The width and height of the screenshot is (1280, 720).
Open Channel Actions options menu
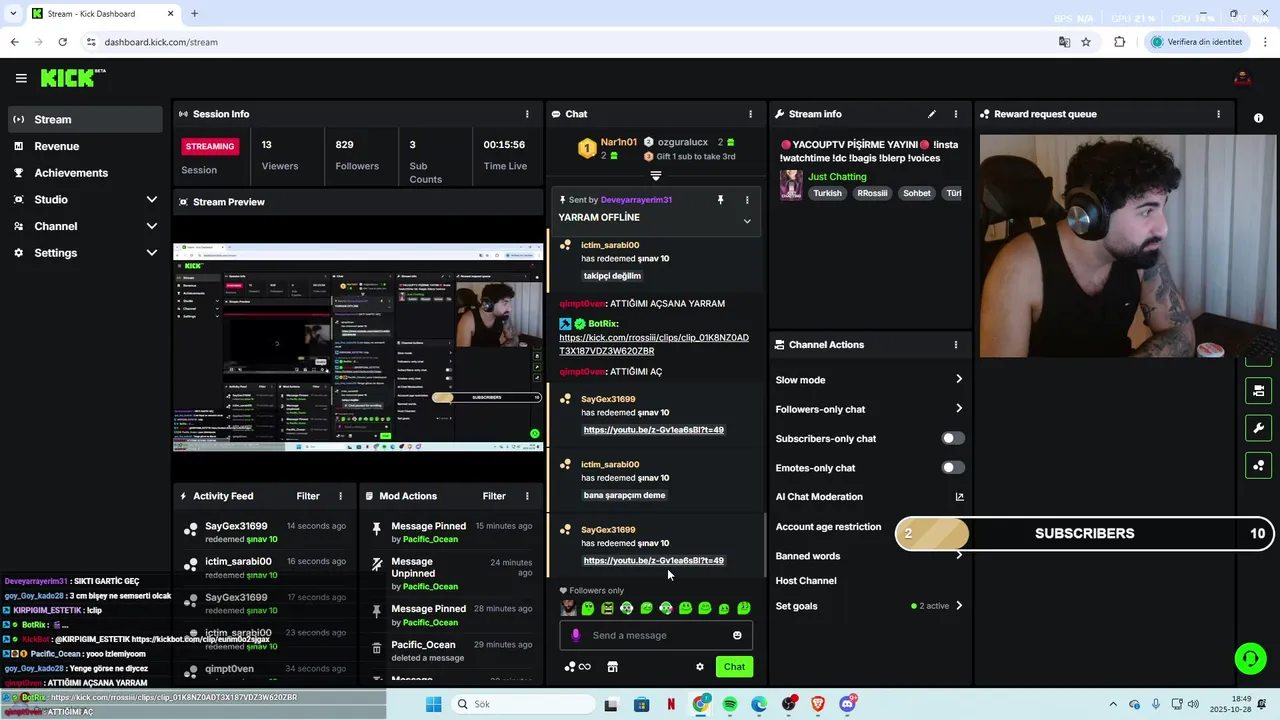(x=955, y=345)
